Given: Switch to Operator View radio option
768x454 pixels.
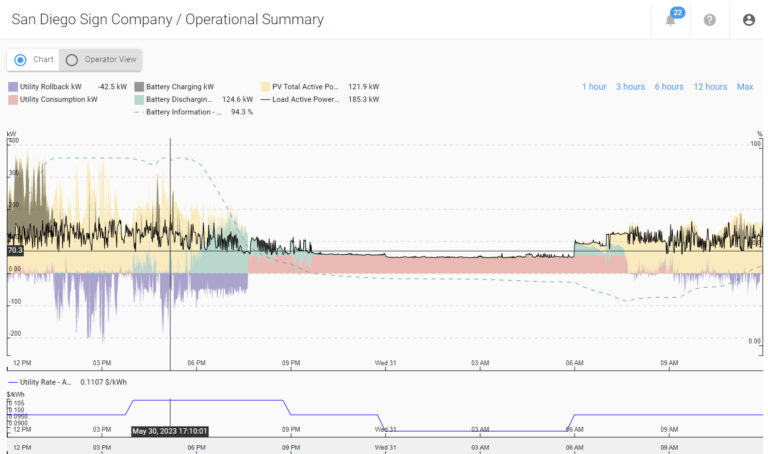Looking at the screenshot, I should (72, 60).
